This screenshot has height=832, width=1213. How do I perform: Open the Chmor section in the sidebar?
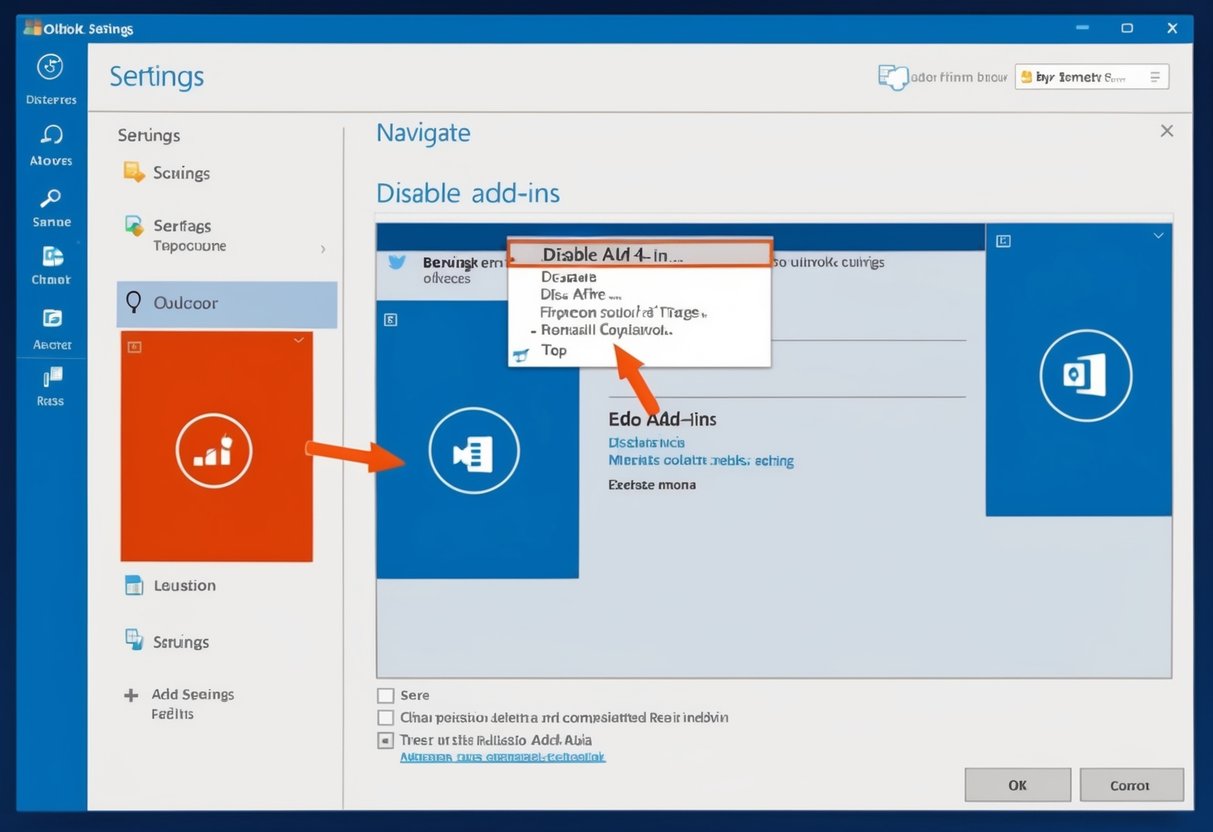pos(50,262)
